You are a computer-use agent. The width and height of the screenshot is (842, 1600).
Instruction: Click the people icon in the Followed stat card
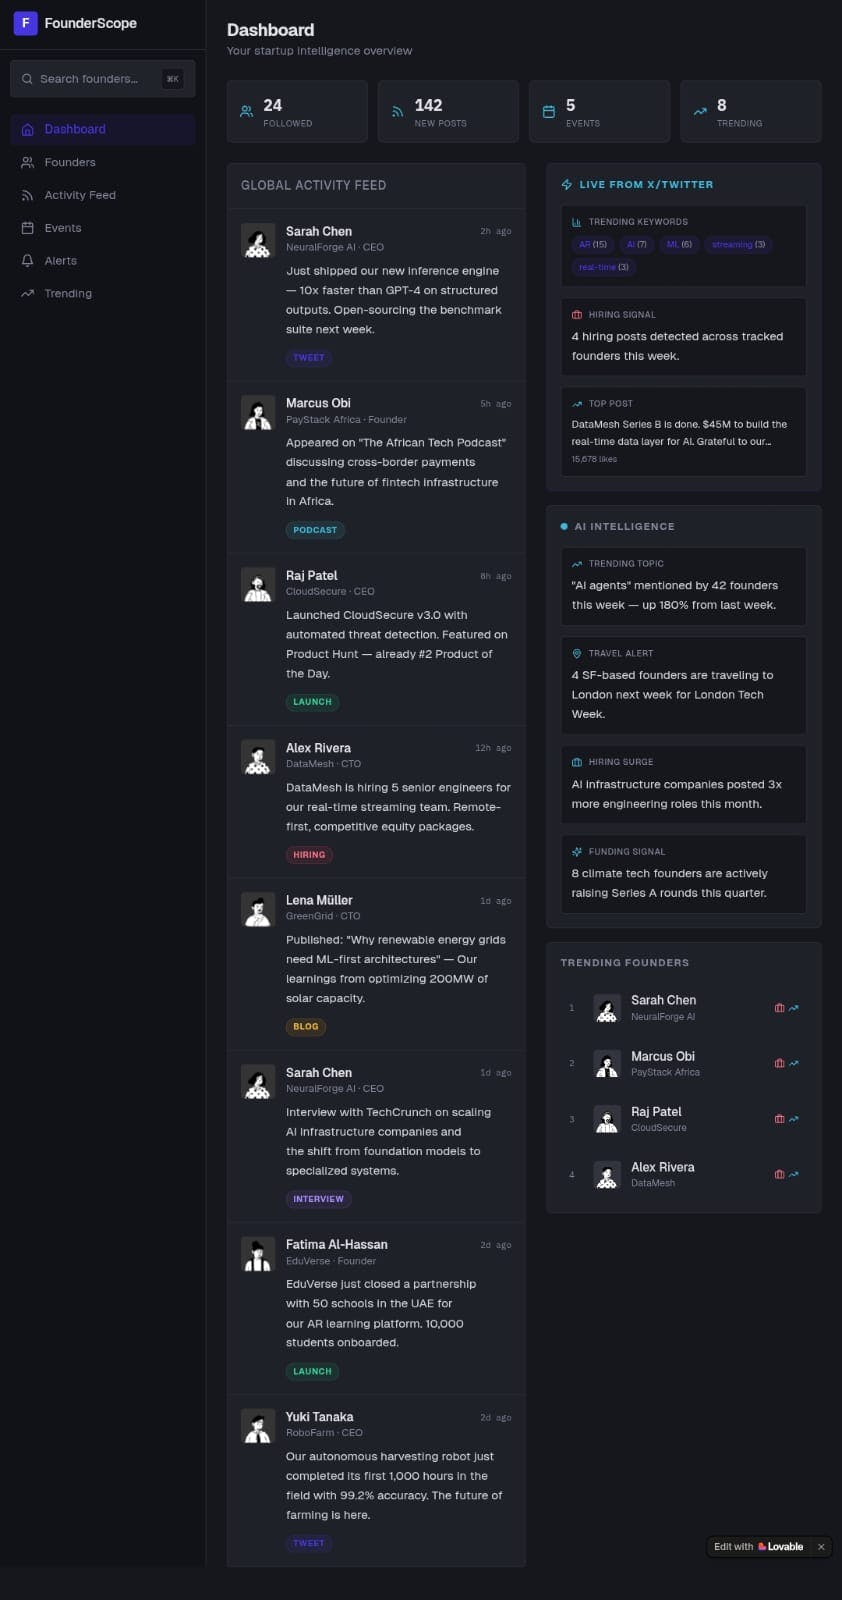(246, 112)
